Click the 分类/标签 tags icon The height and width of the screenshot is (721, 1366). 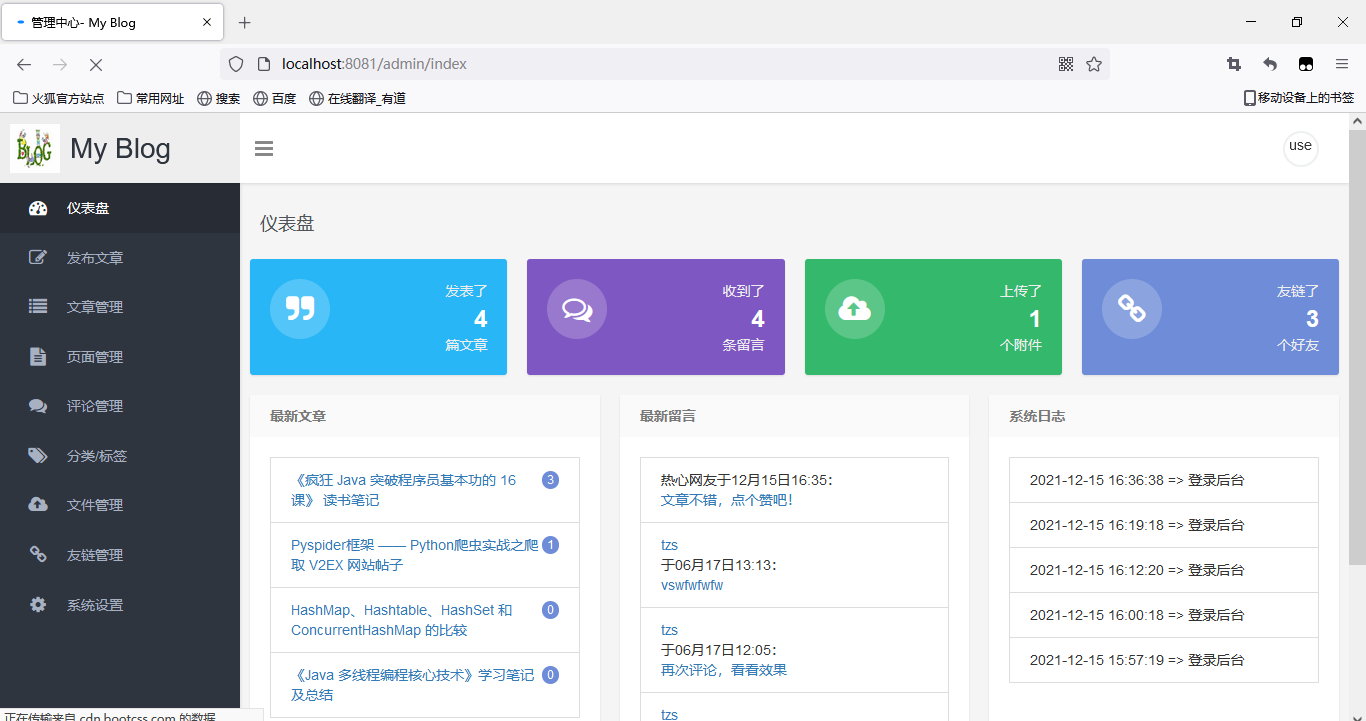pyautogui.click(x=38, y=456)
